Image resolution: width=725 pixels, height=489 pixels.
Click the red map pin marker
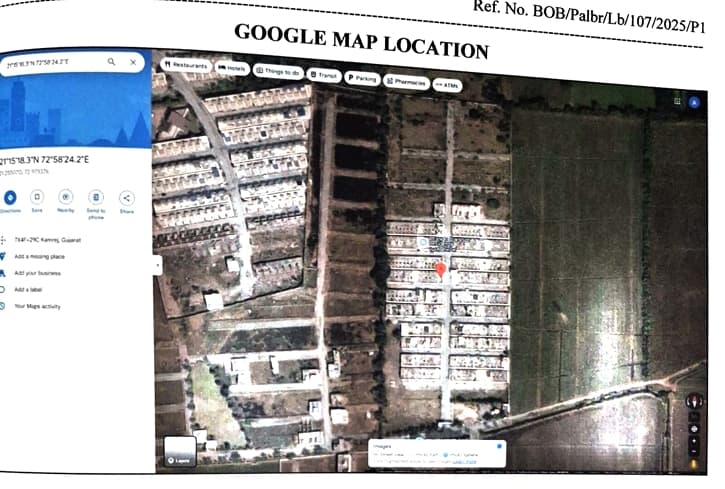coord(441,270)
